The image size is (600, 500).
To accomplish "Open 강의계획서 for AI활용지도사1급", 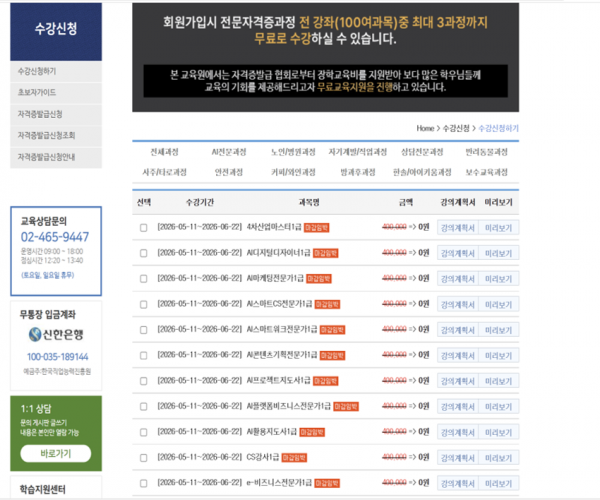I will pos(458,433).
